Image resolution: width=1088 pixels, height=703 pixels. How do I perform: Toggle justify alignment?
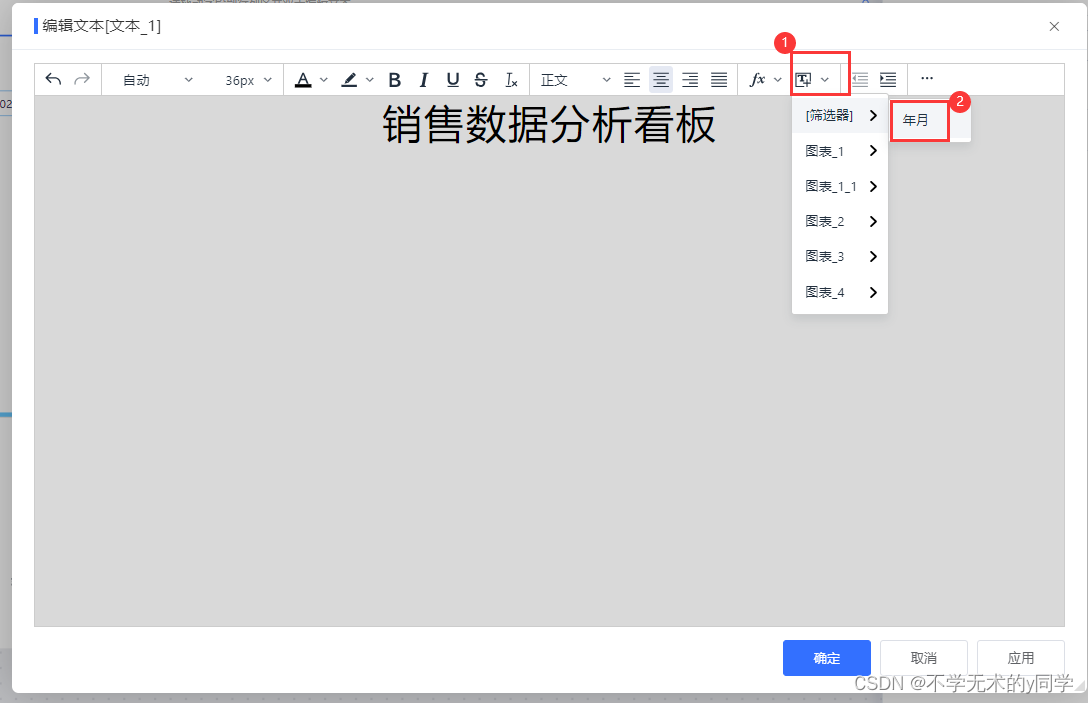point(719,79)
